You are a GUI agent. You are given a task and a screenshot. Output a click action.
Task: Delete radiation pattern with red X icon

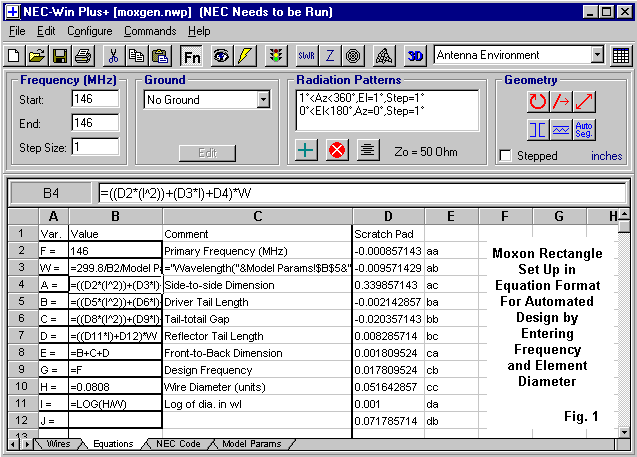tap(338, 150)
